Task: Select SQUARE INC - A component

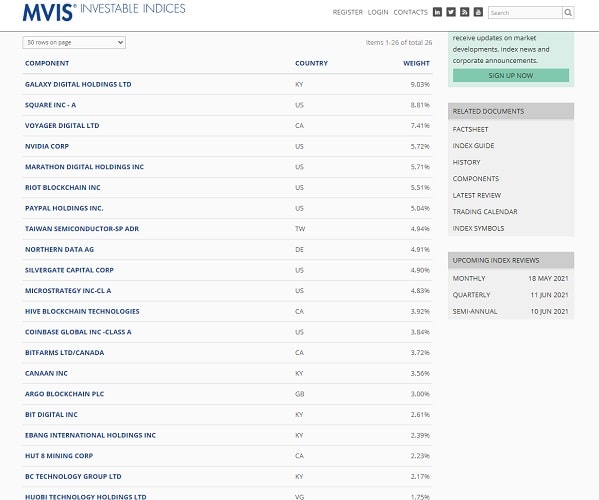Action: 50,105
